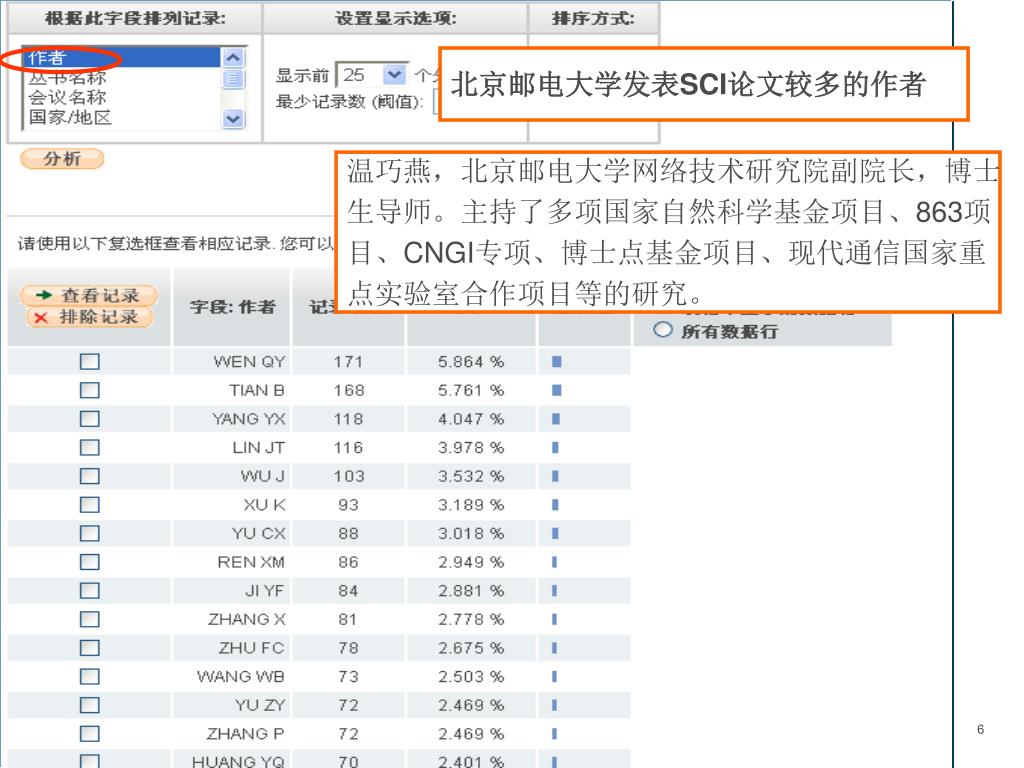Screen dimensions: 1024x768
Task: Check the XU K row checkbox
Action: click(89, 505)
